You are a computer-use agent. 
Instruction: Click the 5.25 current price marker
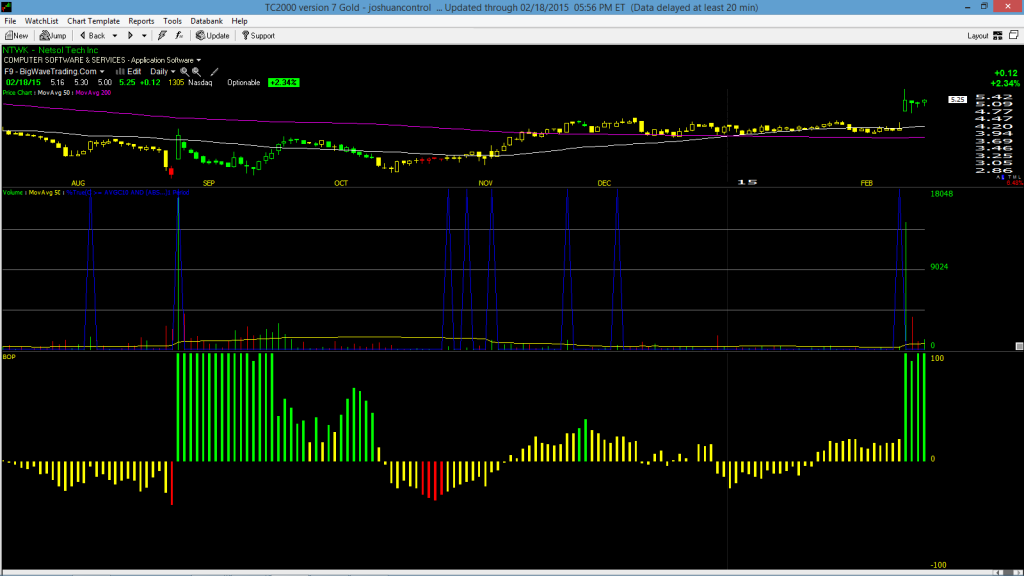coord(957,99)
